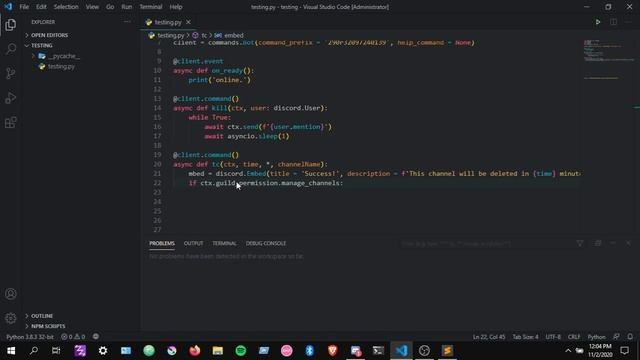Image resolution: width=640 pixels, height=360 pixels.
Task: Open File Explorer from taskbar
Action: click(x=218, y=351)
